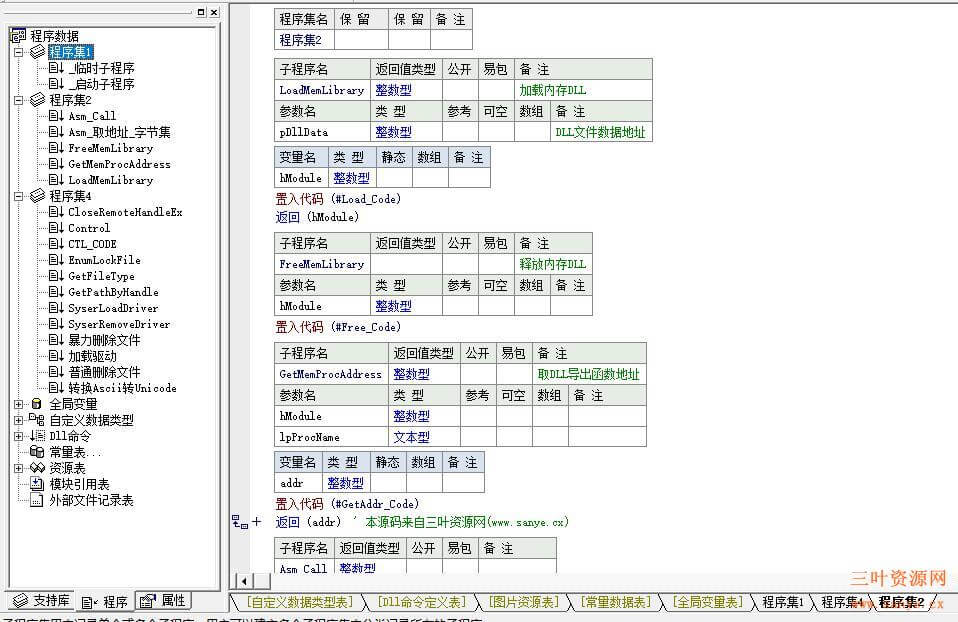This screenshot has height=622, width=958.
Task: Click the 外部文件记录表 icon
Action: [x=37, y=500]
